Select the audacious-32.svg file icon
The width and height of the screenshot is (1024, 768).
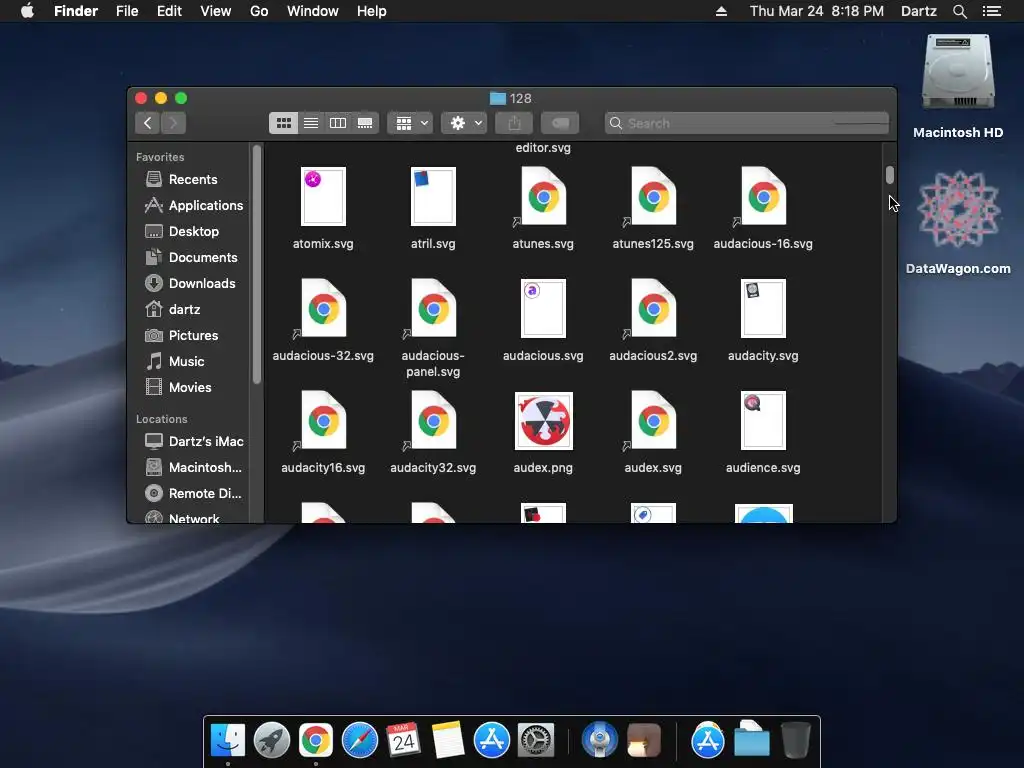323,308
